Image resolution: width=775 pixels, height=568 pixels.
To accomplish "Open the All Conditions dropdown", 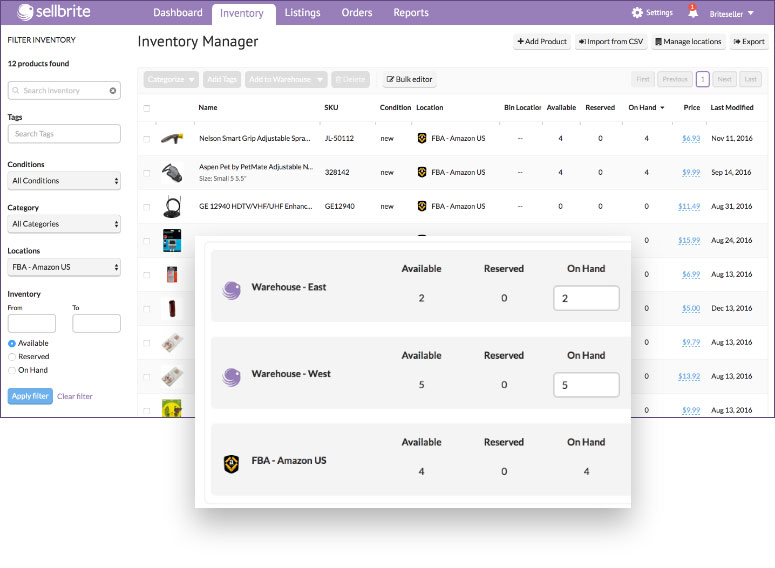I will [64, 180].
